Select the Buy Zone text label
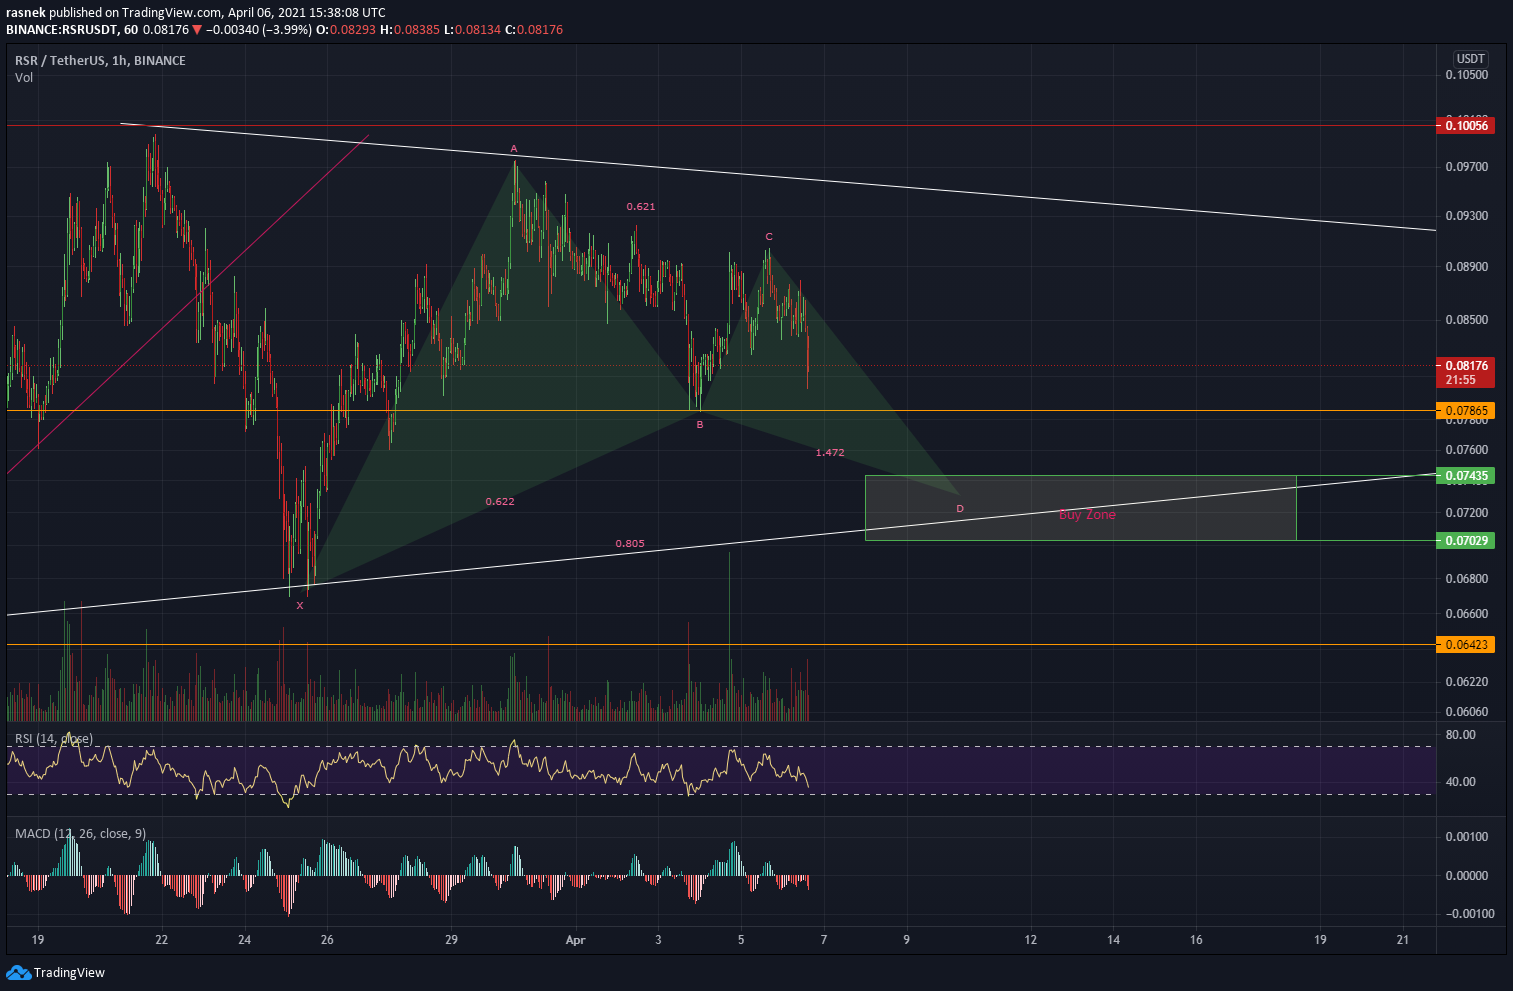 [1087, 515]
